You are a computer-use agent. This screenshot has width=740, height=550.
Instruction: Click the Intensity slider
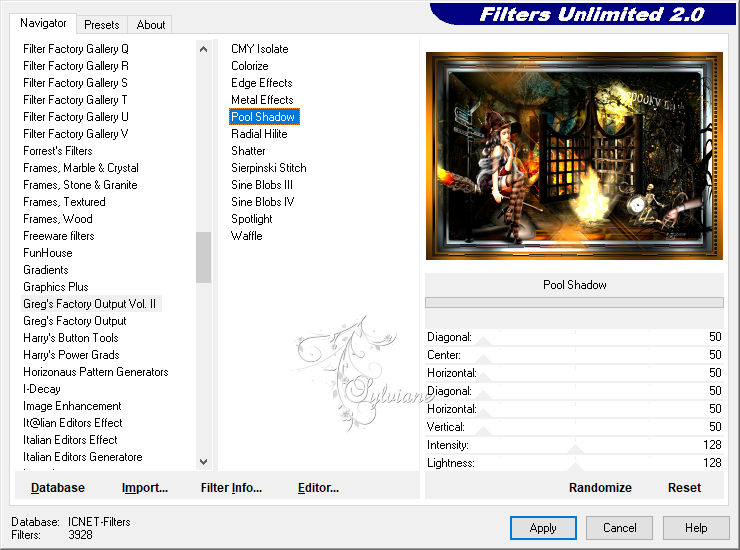click(574, 445)
